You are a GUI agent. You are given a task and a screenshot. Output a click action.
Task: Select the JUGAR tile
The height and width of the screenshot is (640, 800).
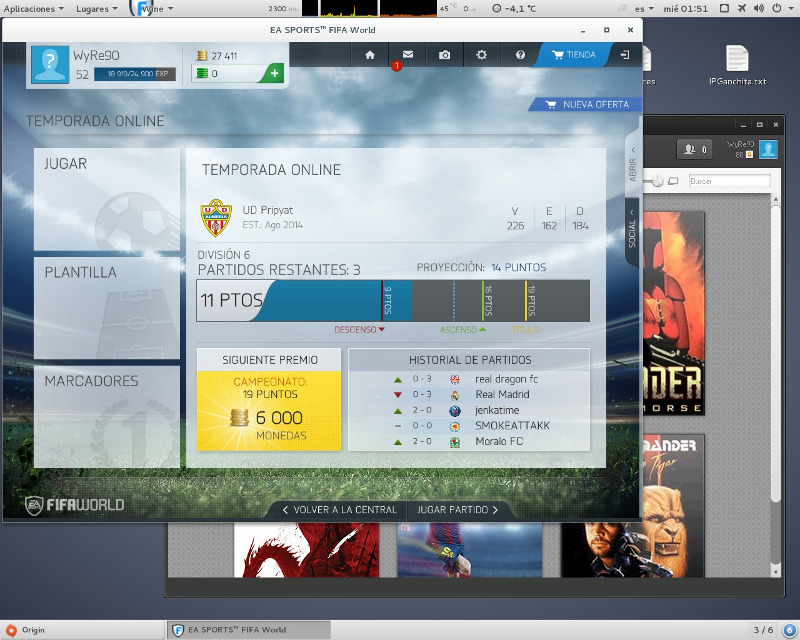tap(107, 200)
